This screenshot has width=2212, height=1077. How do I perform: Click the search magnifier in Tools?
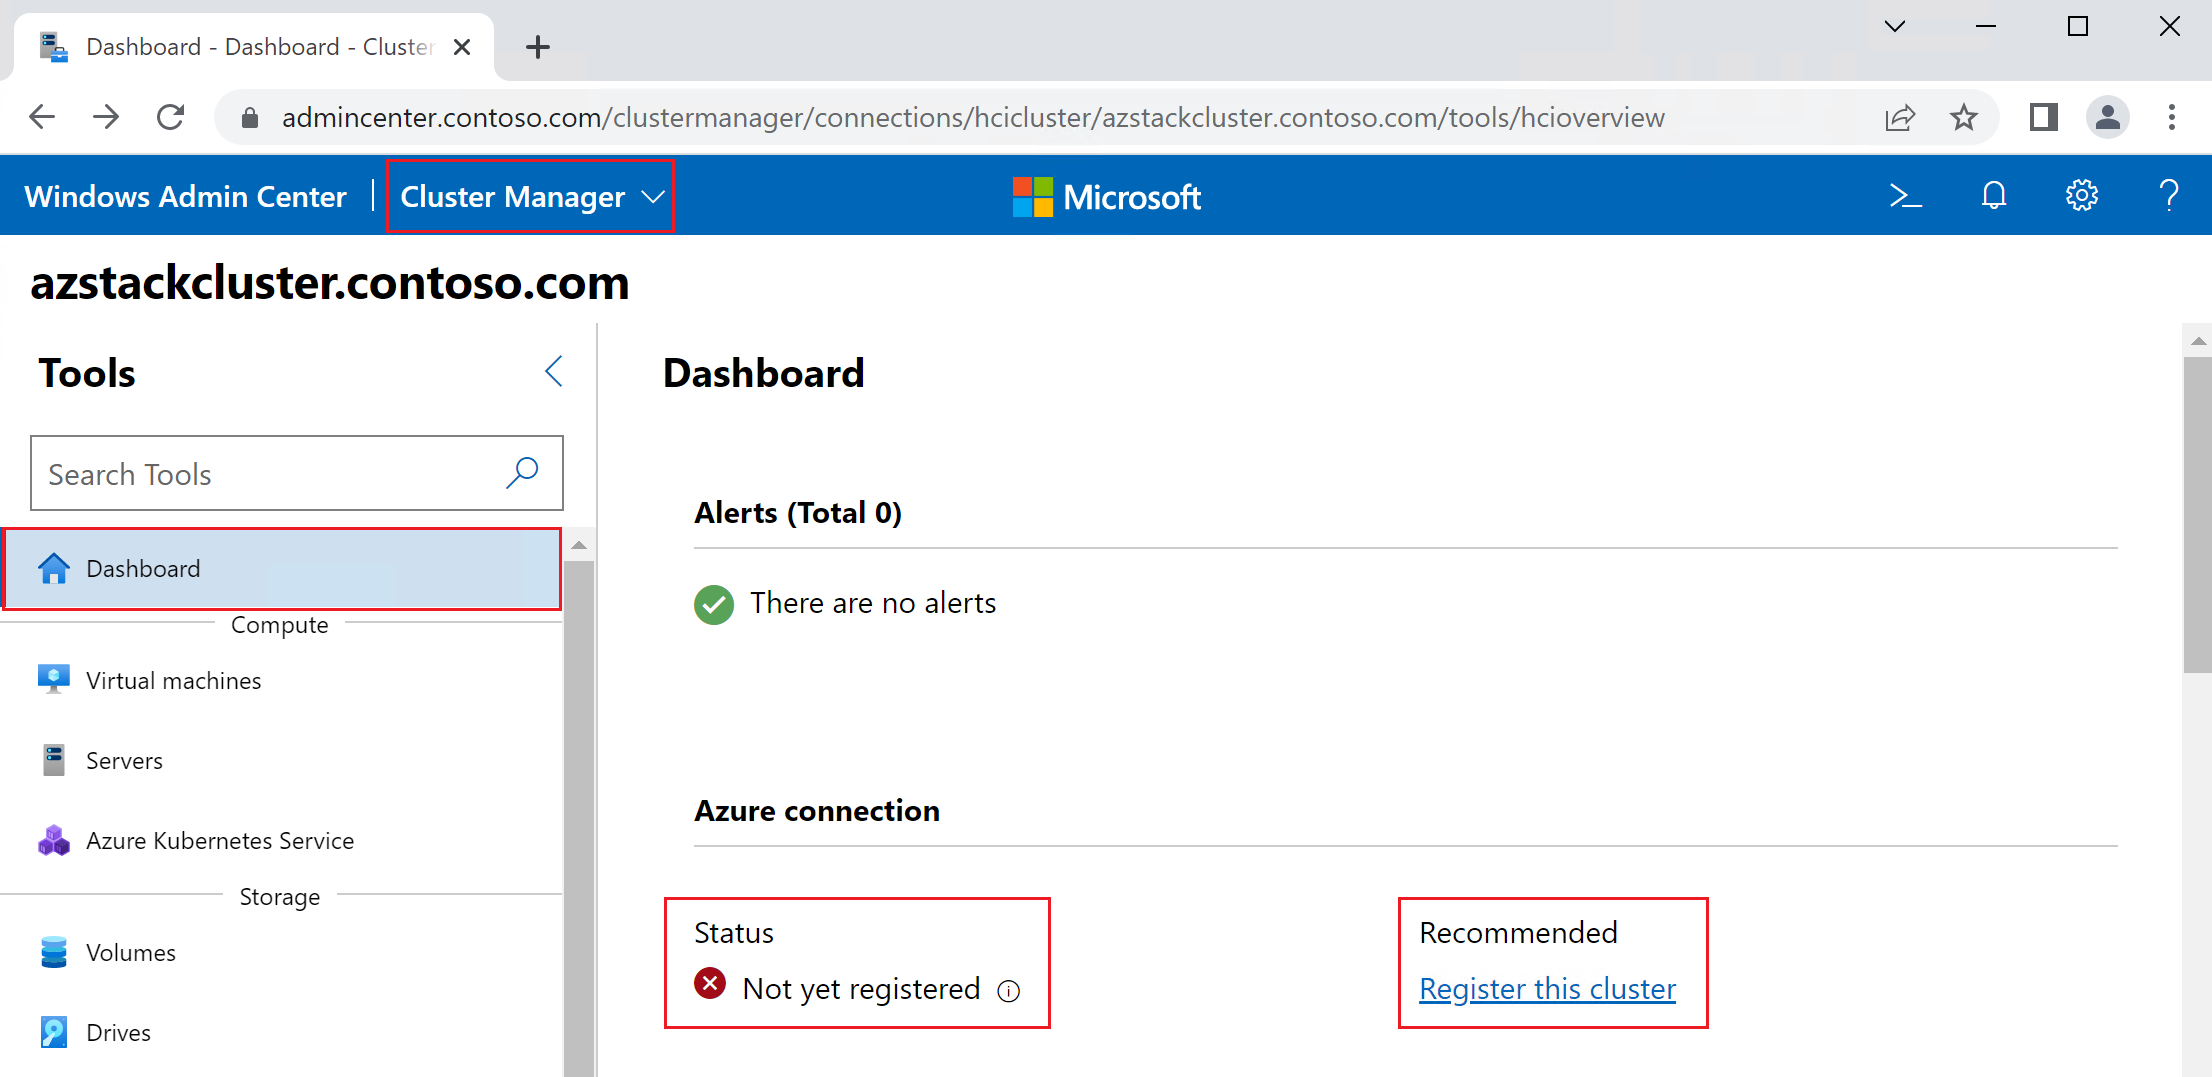[x=522, y=473]
